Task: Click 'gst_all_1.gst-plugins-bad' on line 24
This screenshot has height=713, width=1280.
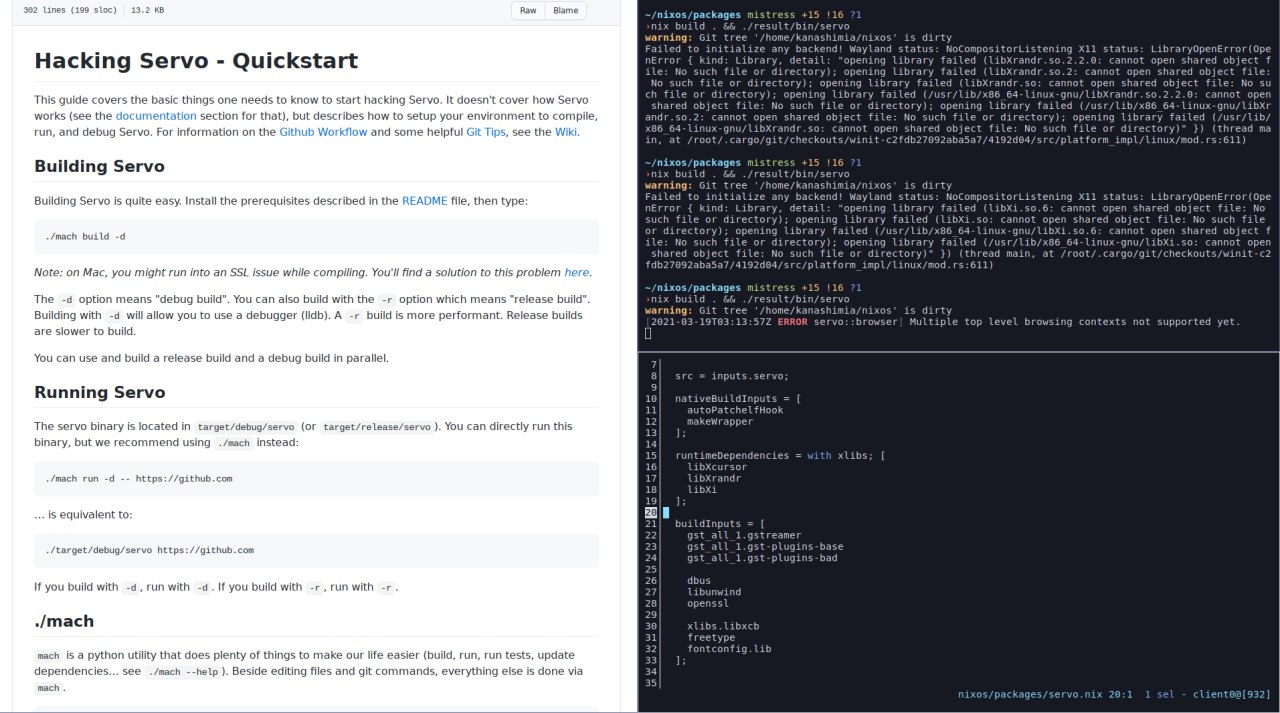Action: [x=762, y=558]
